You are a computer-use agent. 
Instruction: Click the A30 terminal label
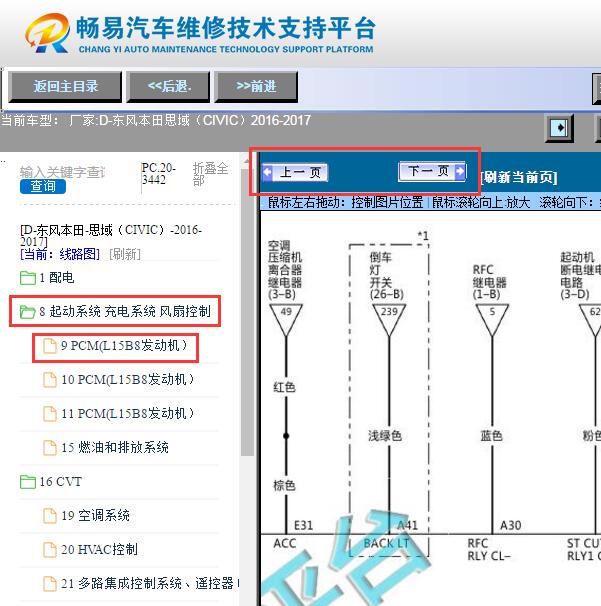tap(511, 525)
